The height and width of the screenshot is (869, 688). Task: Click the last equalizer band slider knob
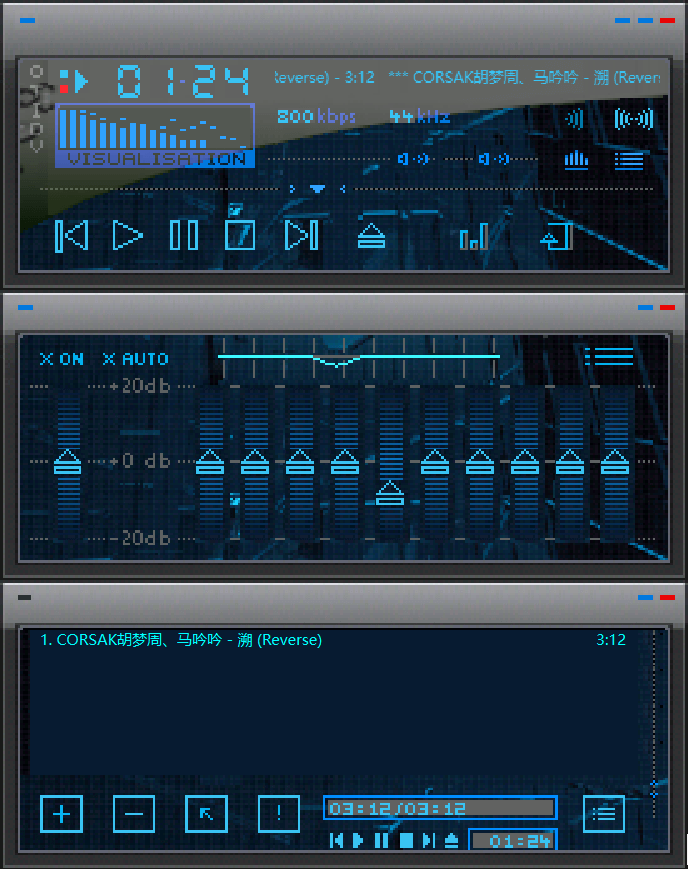point(615,462)
